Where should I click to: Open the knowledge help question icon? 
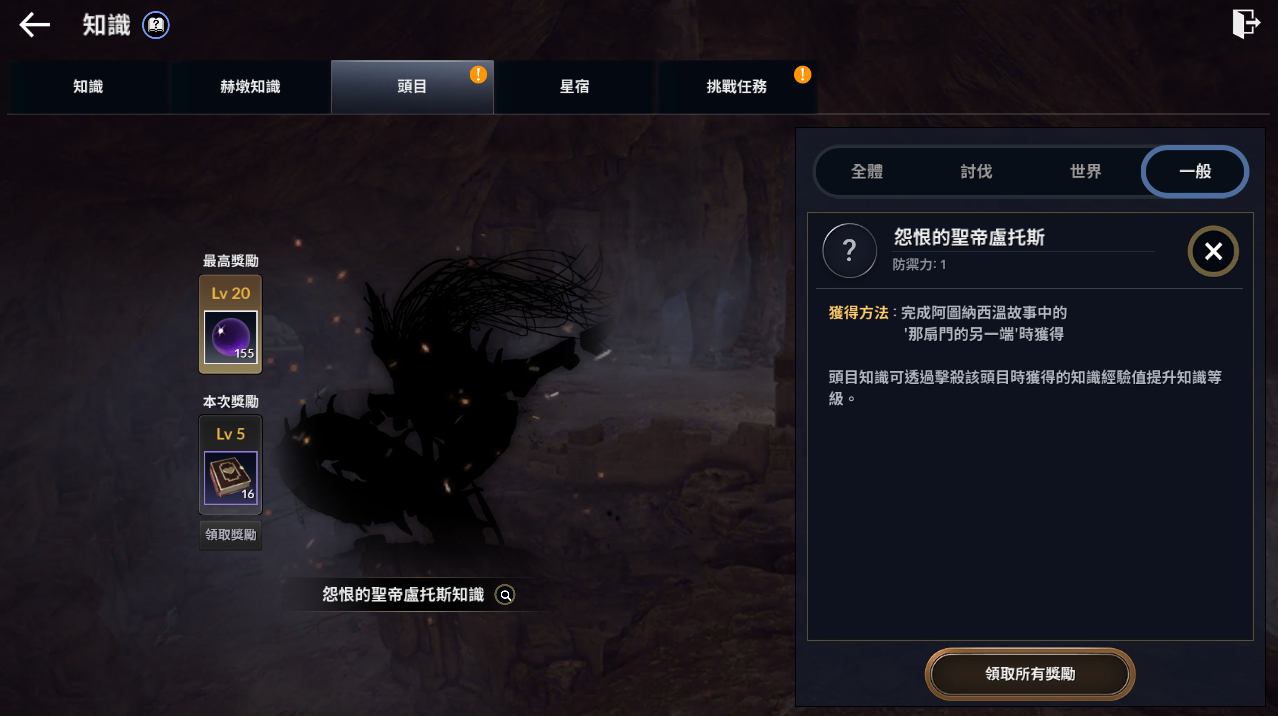[x=156, y=25]
